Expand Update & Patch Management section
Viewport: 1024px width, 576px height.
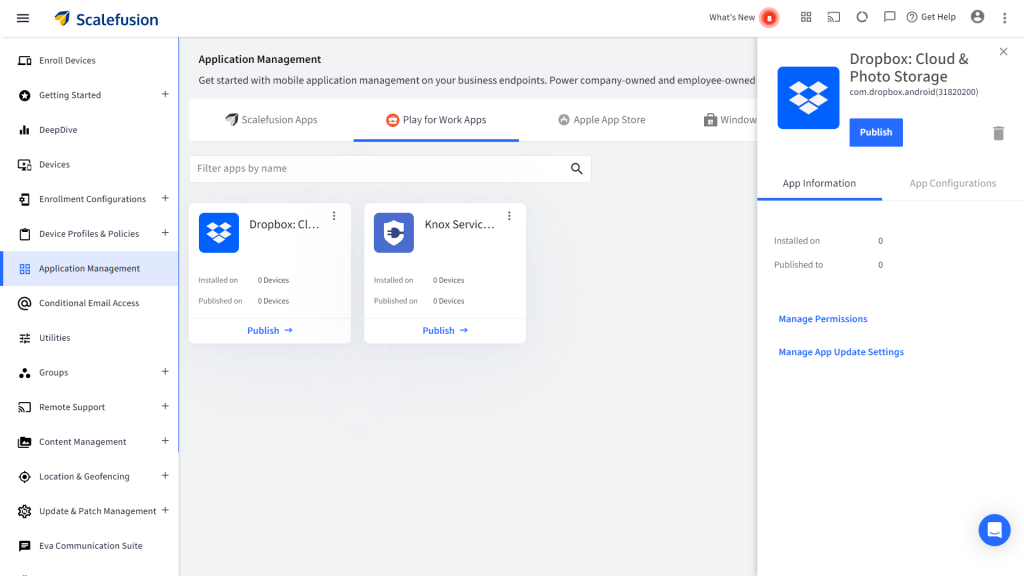165,511
